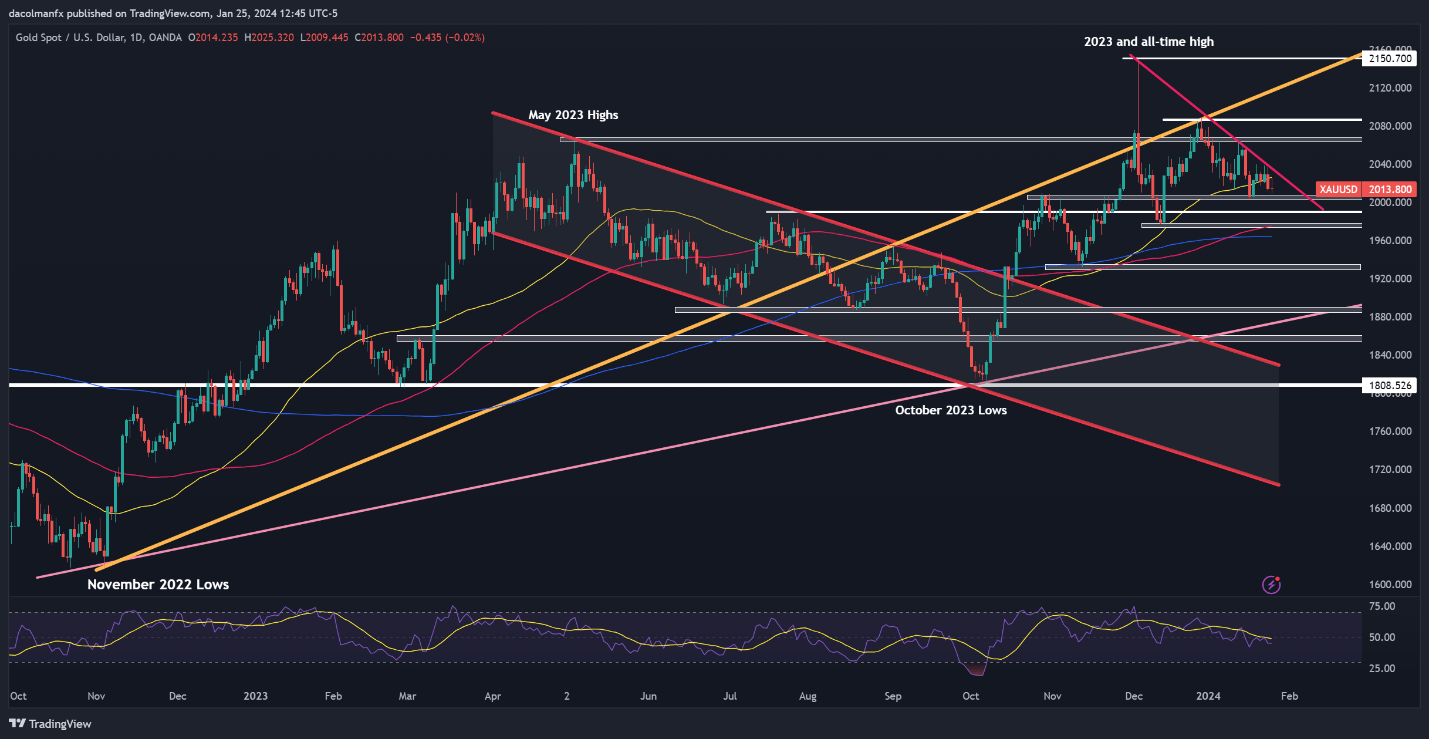Click the 75.00 RSI scale value
Viewport: 1429px width, 739px height.
click(1382, 605)
